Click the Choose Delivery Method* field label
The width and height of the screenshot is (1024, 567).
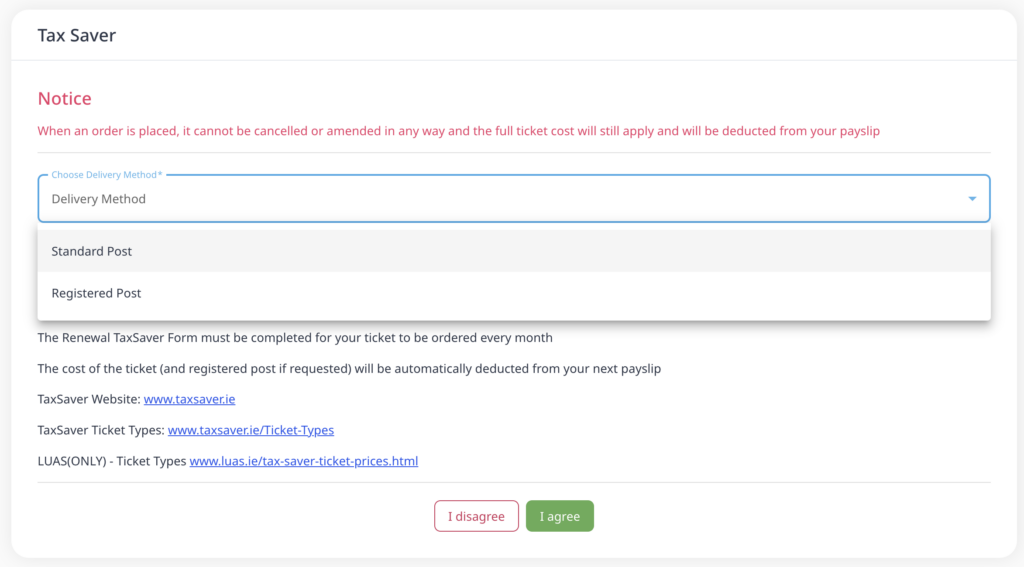click(x=107, y=175)
